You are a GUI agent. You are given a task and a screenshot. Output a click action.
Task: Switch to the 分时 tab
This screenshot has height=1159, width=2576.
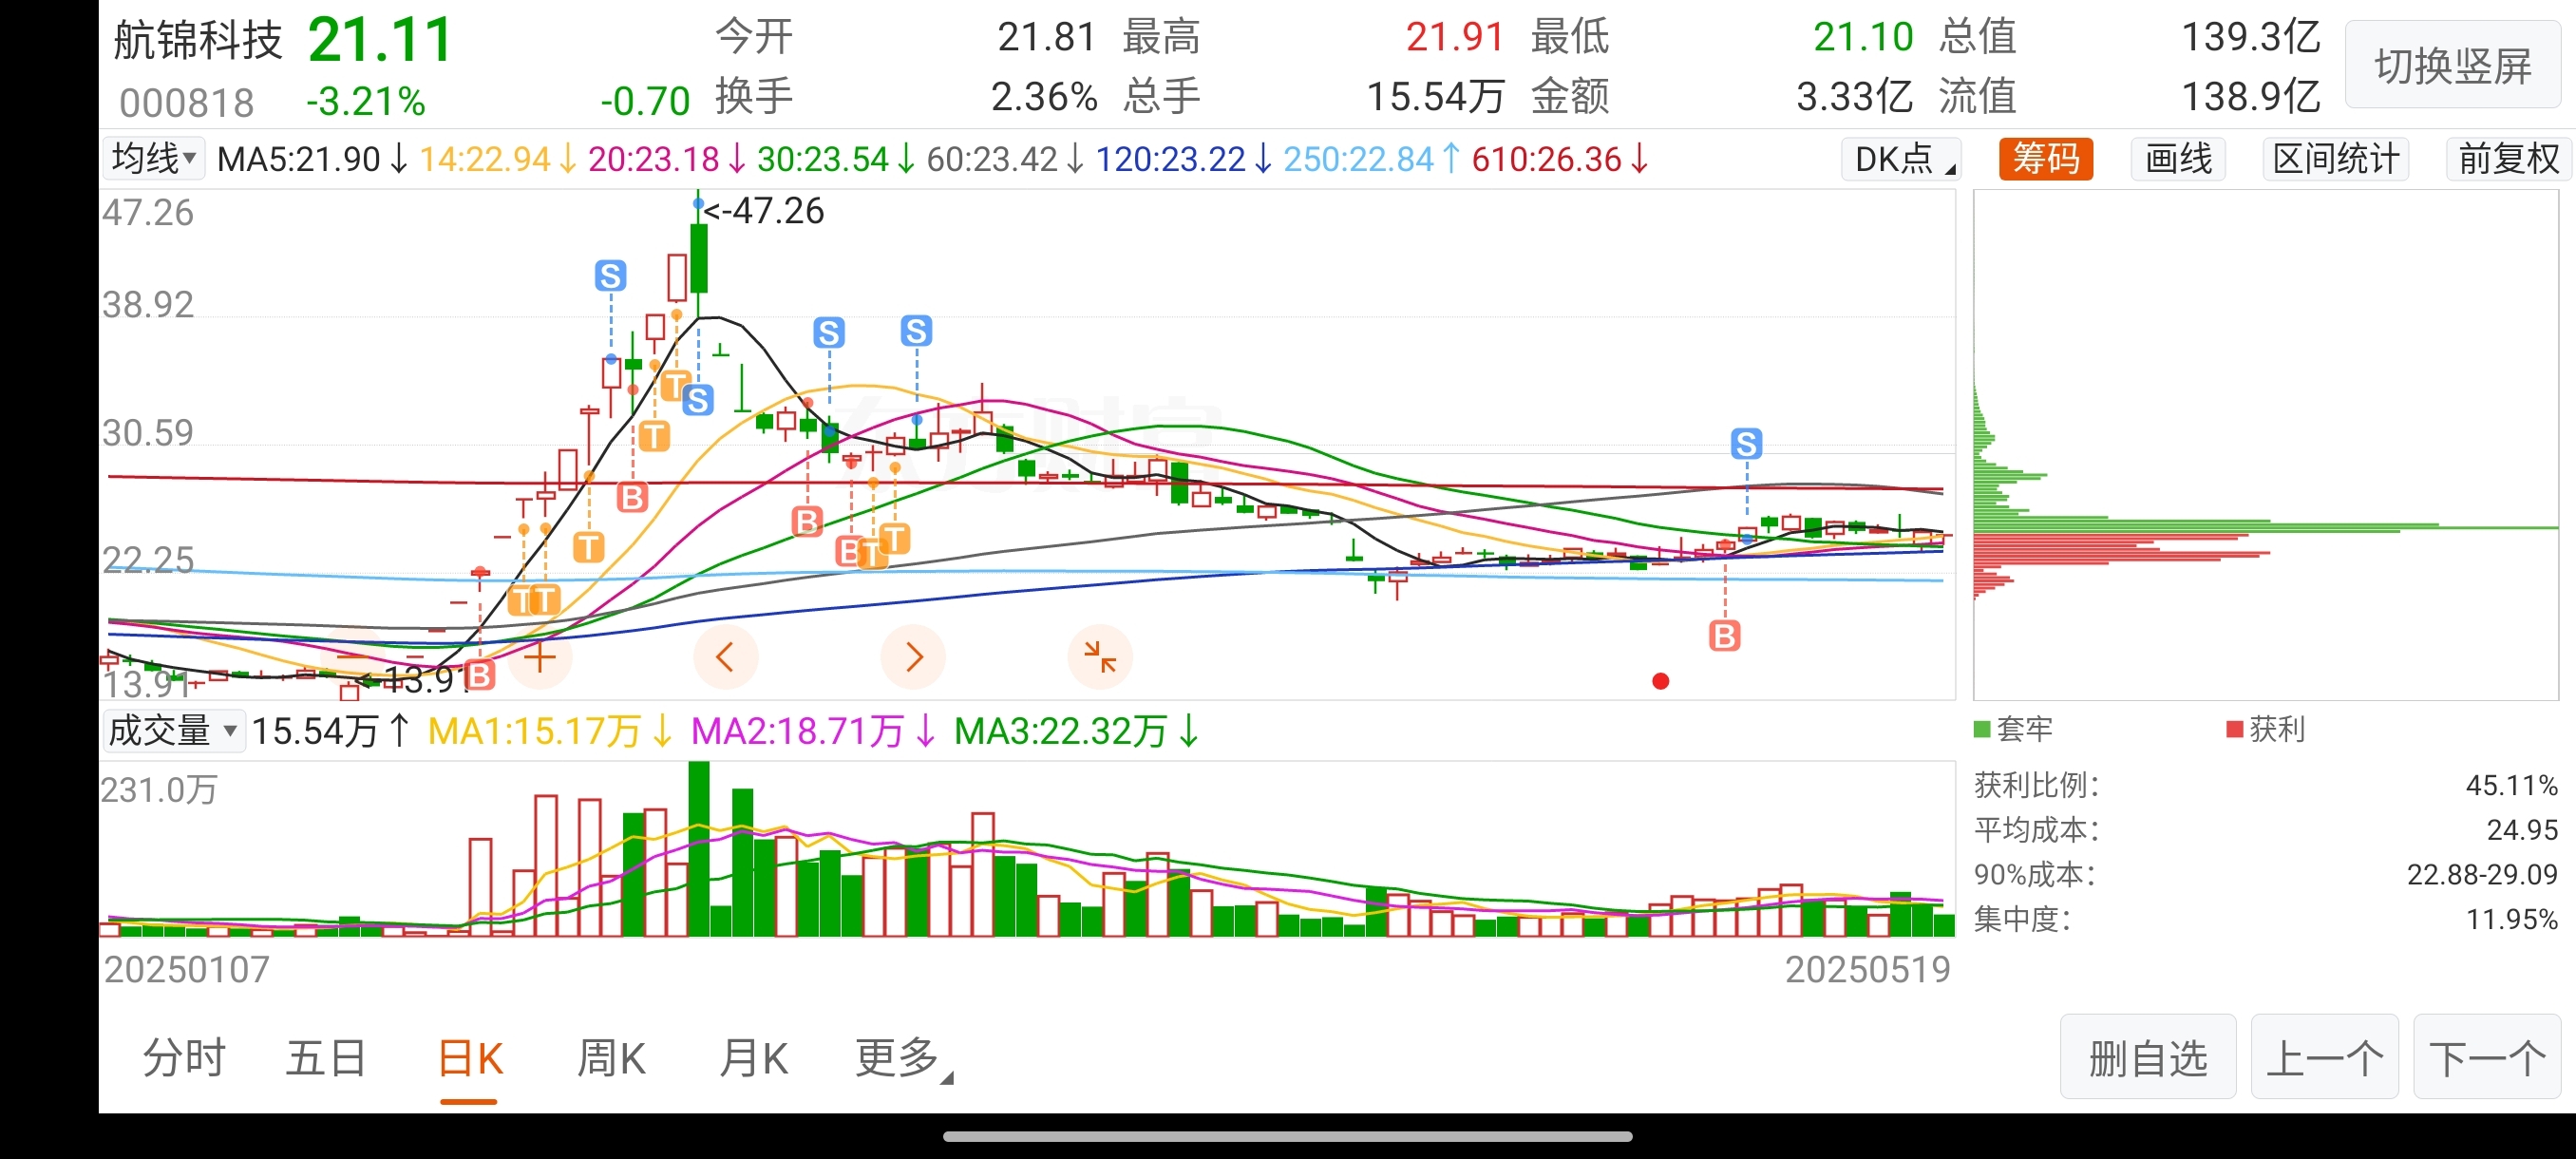click(184, 1058)
